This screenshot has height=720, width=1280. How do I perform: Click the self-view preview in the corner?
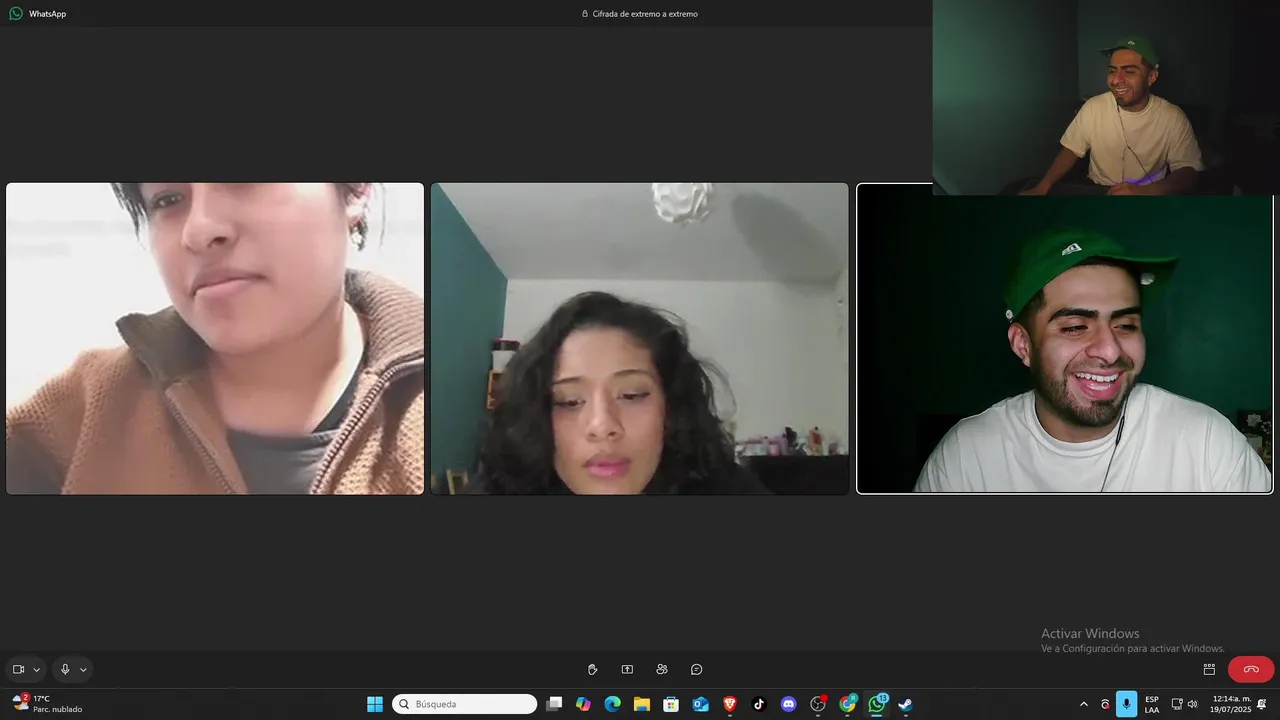coord(1106,97)
